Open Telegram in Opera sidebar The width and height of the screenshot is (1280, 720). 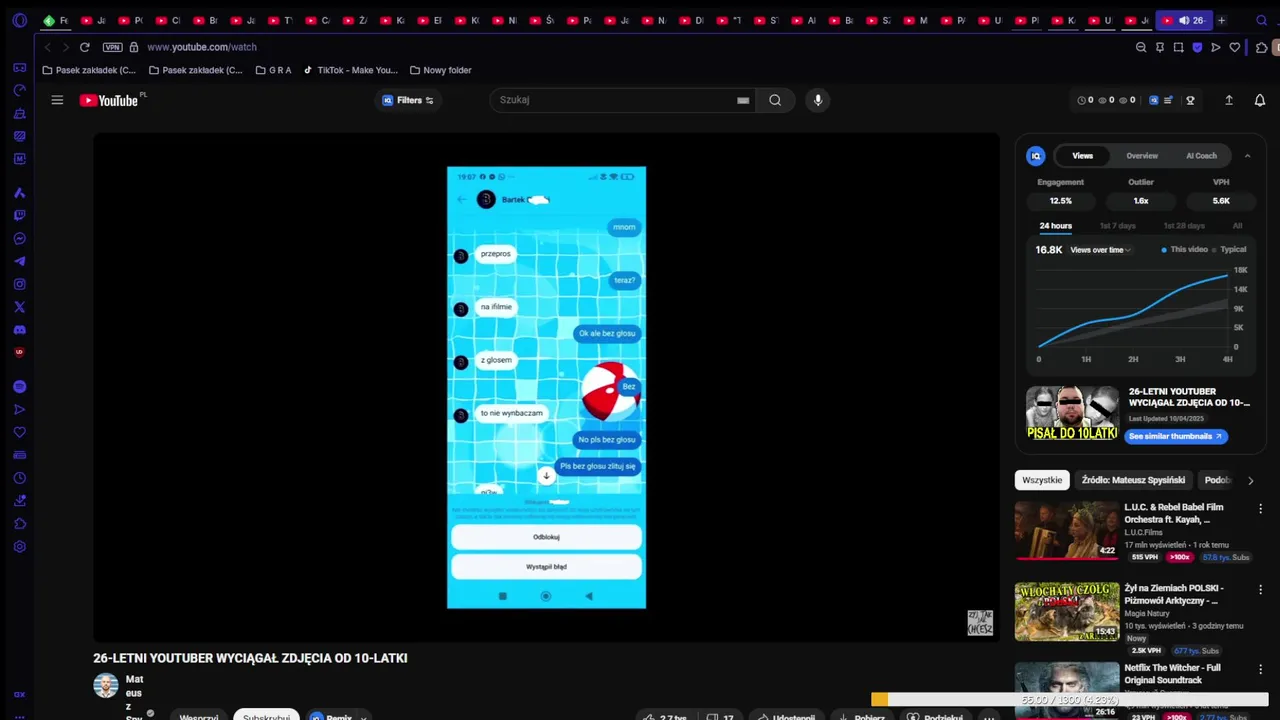click(x=19, y=262)
